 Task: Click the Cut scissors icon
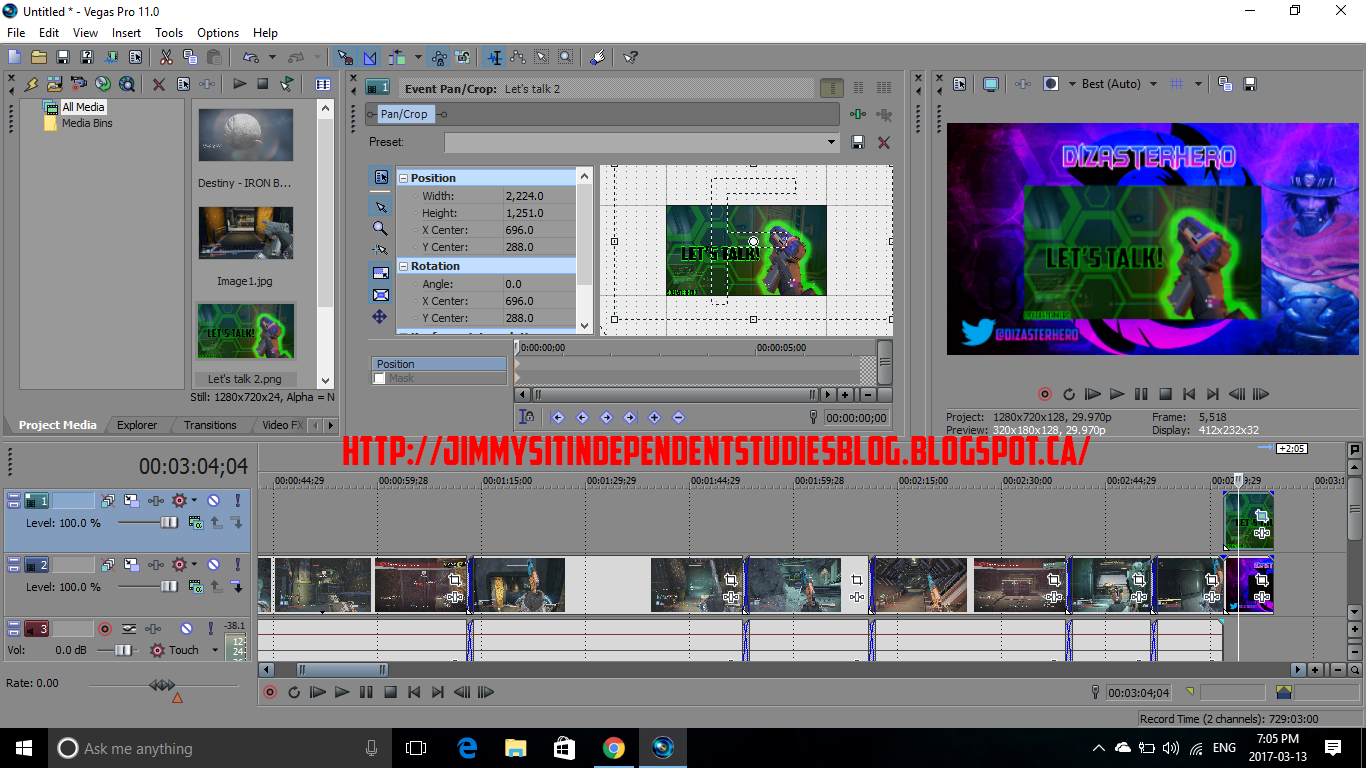[x=166, y=57]
